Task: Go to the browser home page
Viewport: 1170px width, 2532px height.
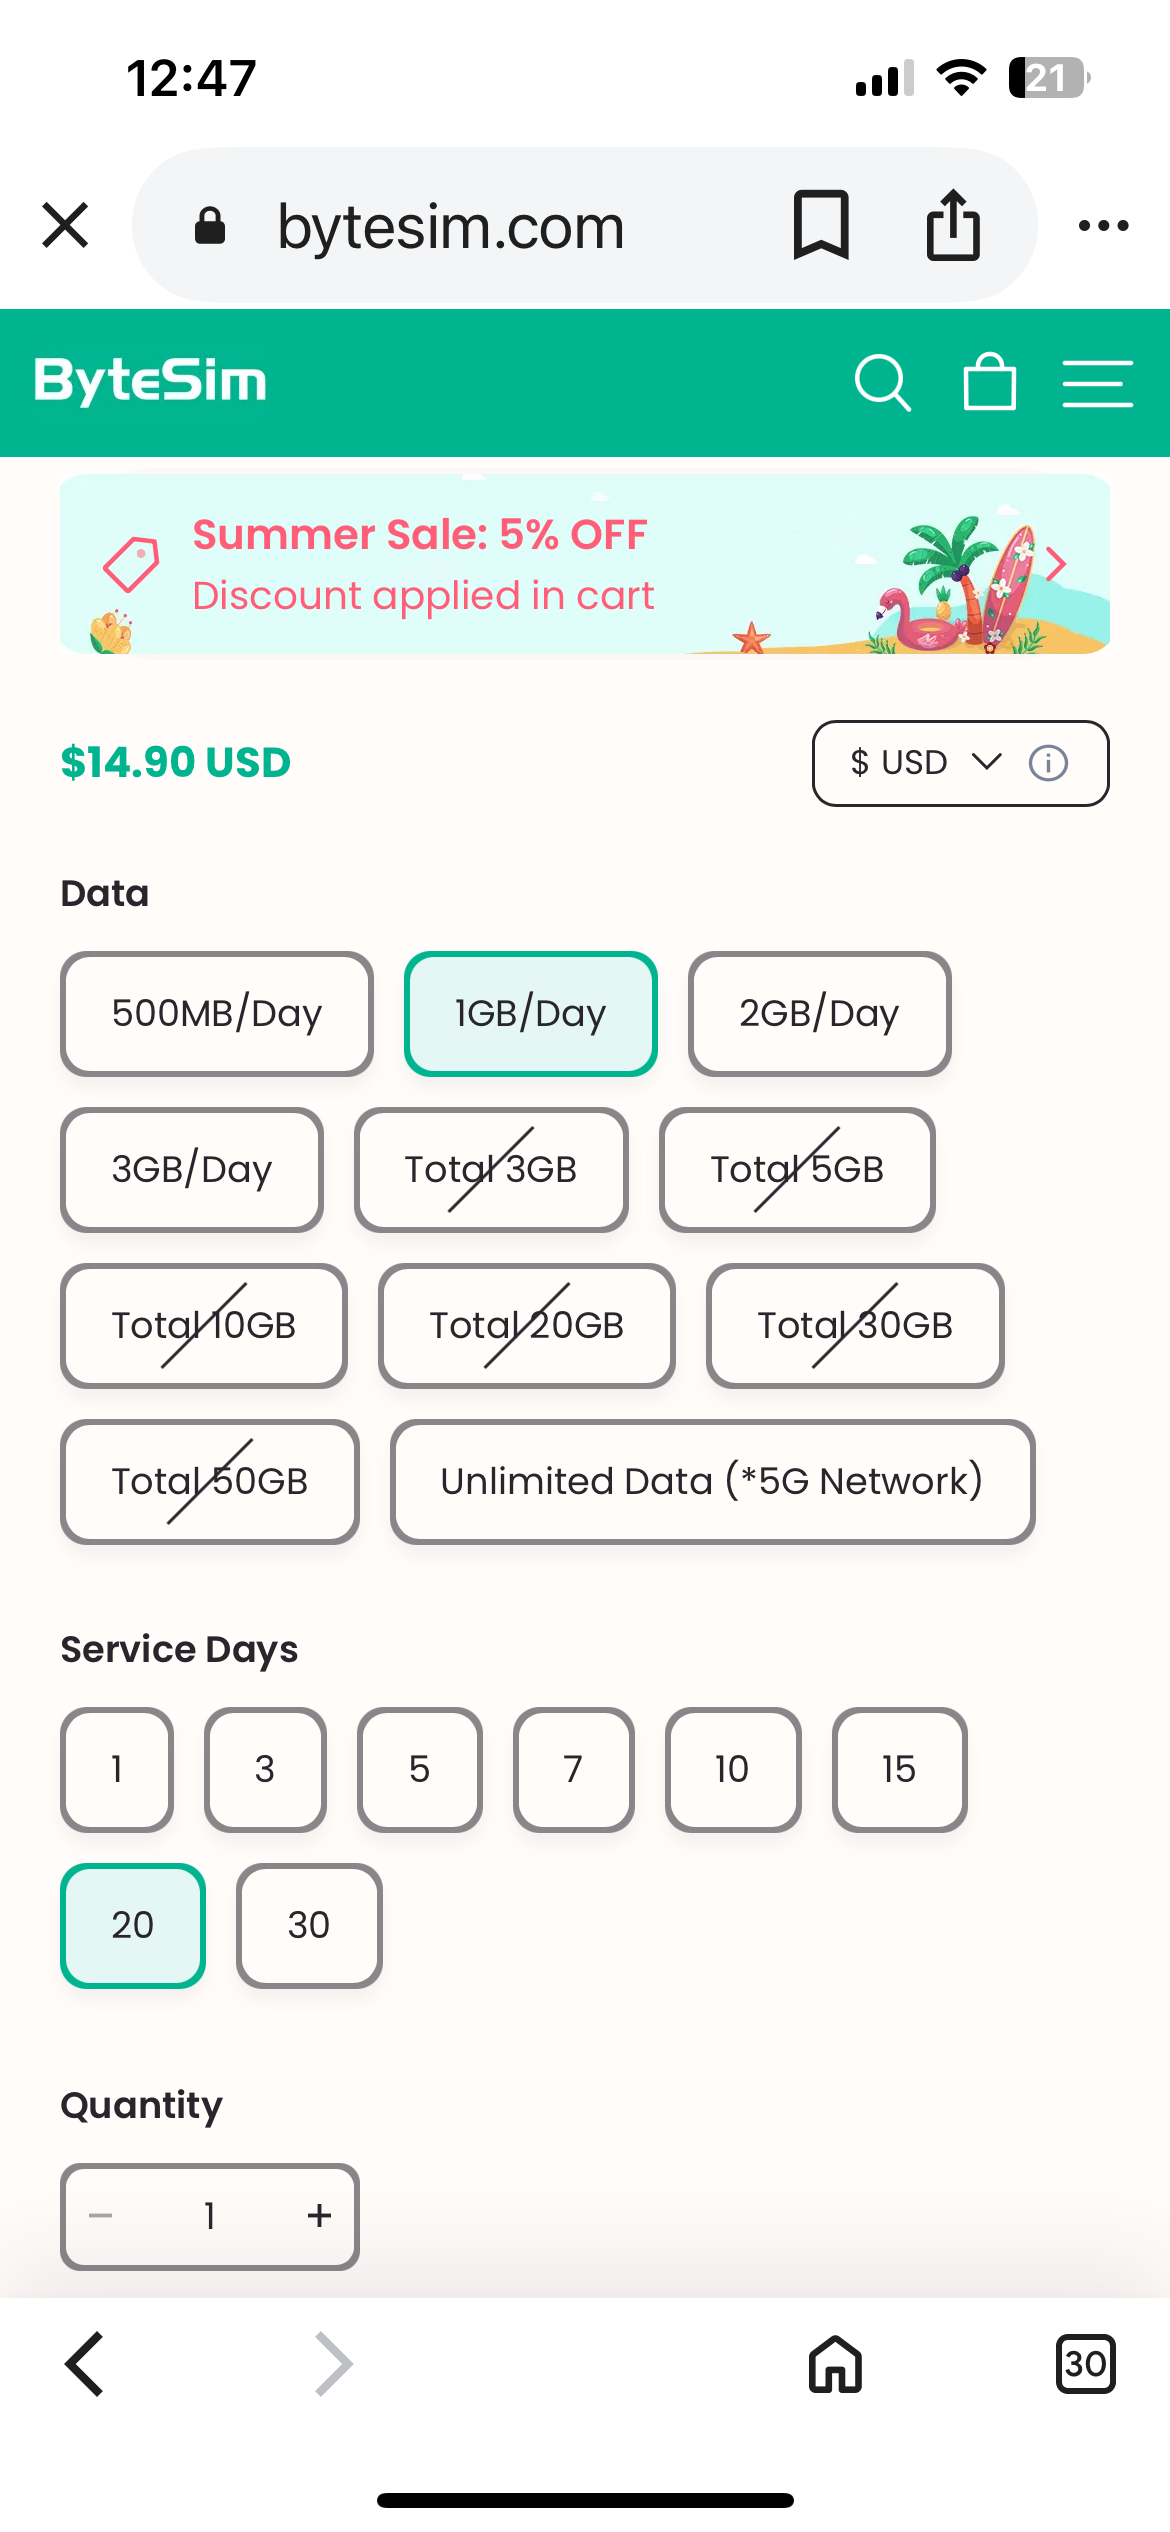Action: 835,2364
